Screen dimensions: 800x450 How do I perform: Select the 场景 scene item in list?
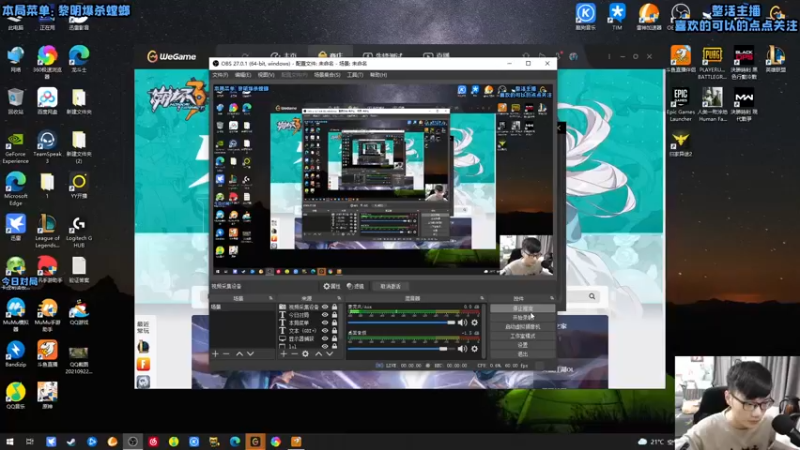(243, 307)
